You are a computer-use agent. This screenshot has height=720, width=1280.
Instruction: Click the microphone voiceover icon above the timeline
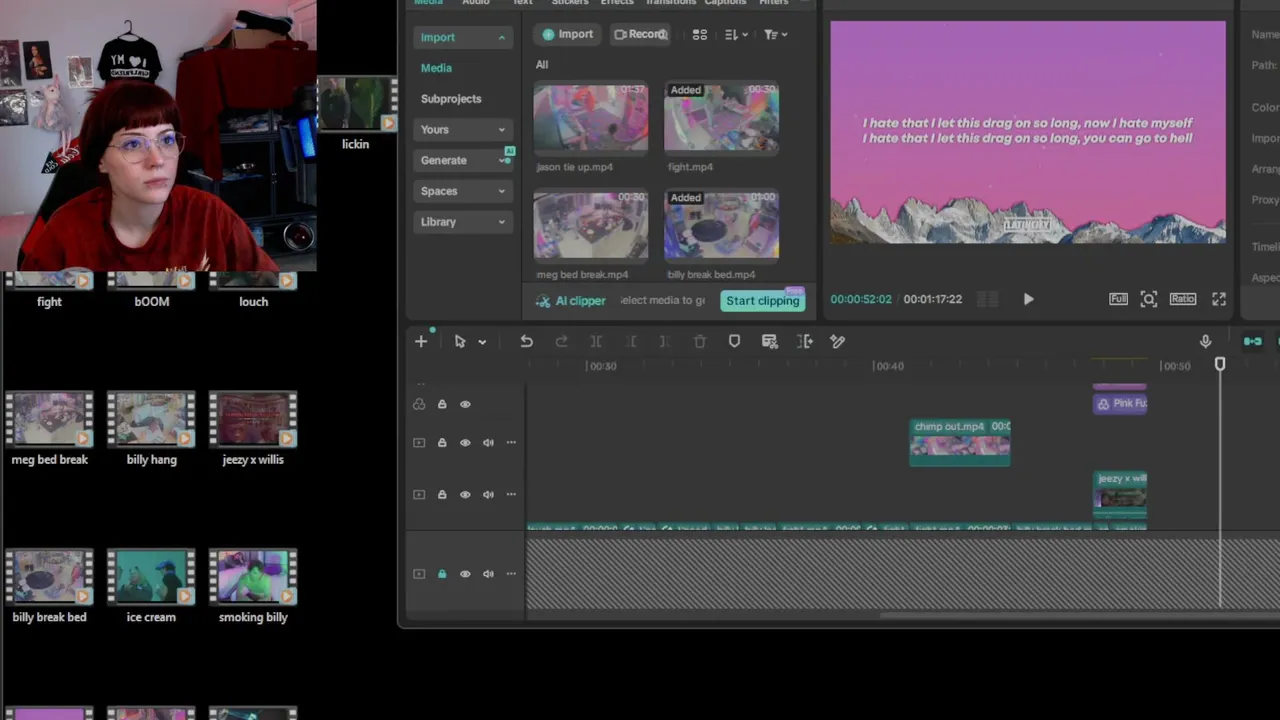click(x=1205, y=342)
